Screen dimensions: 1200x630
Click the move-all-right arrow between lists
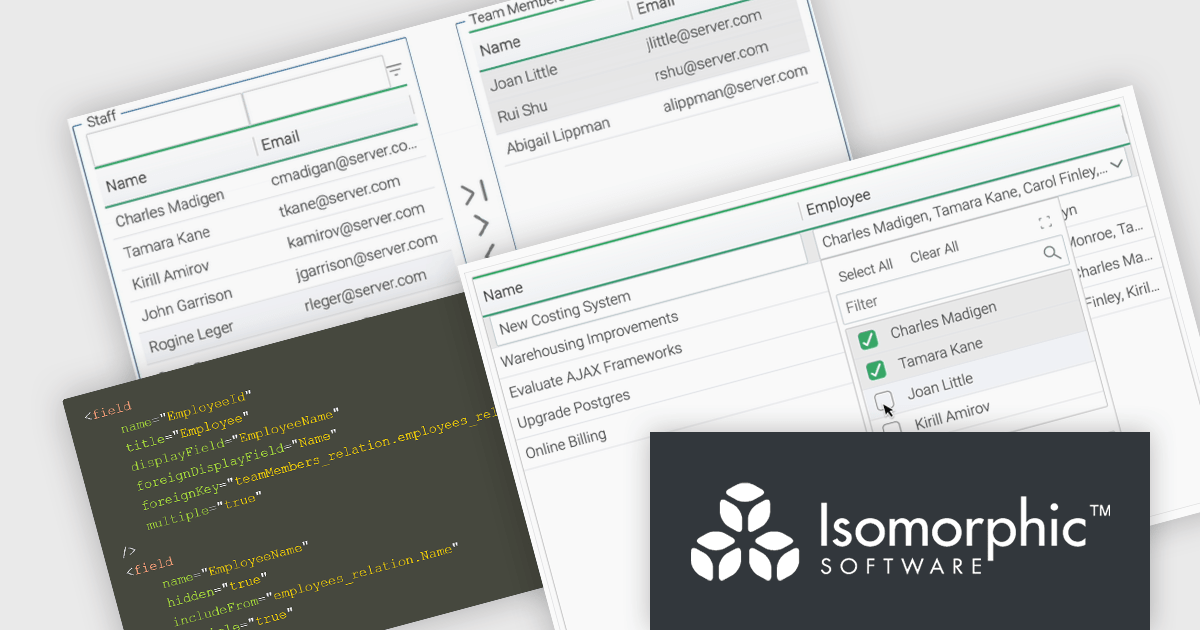pos(475,191)
